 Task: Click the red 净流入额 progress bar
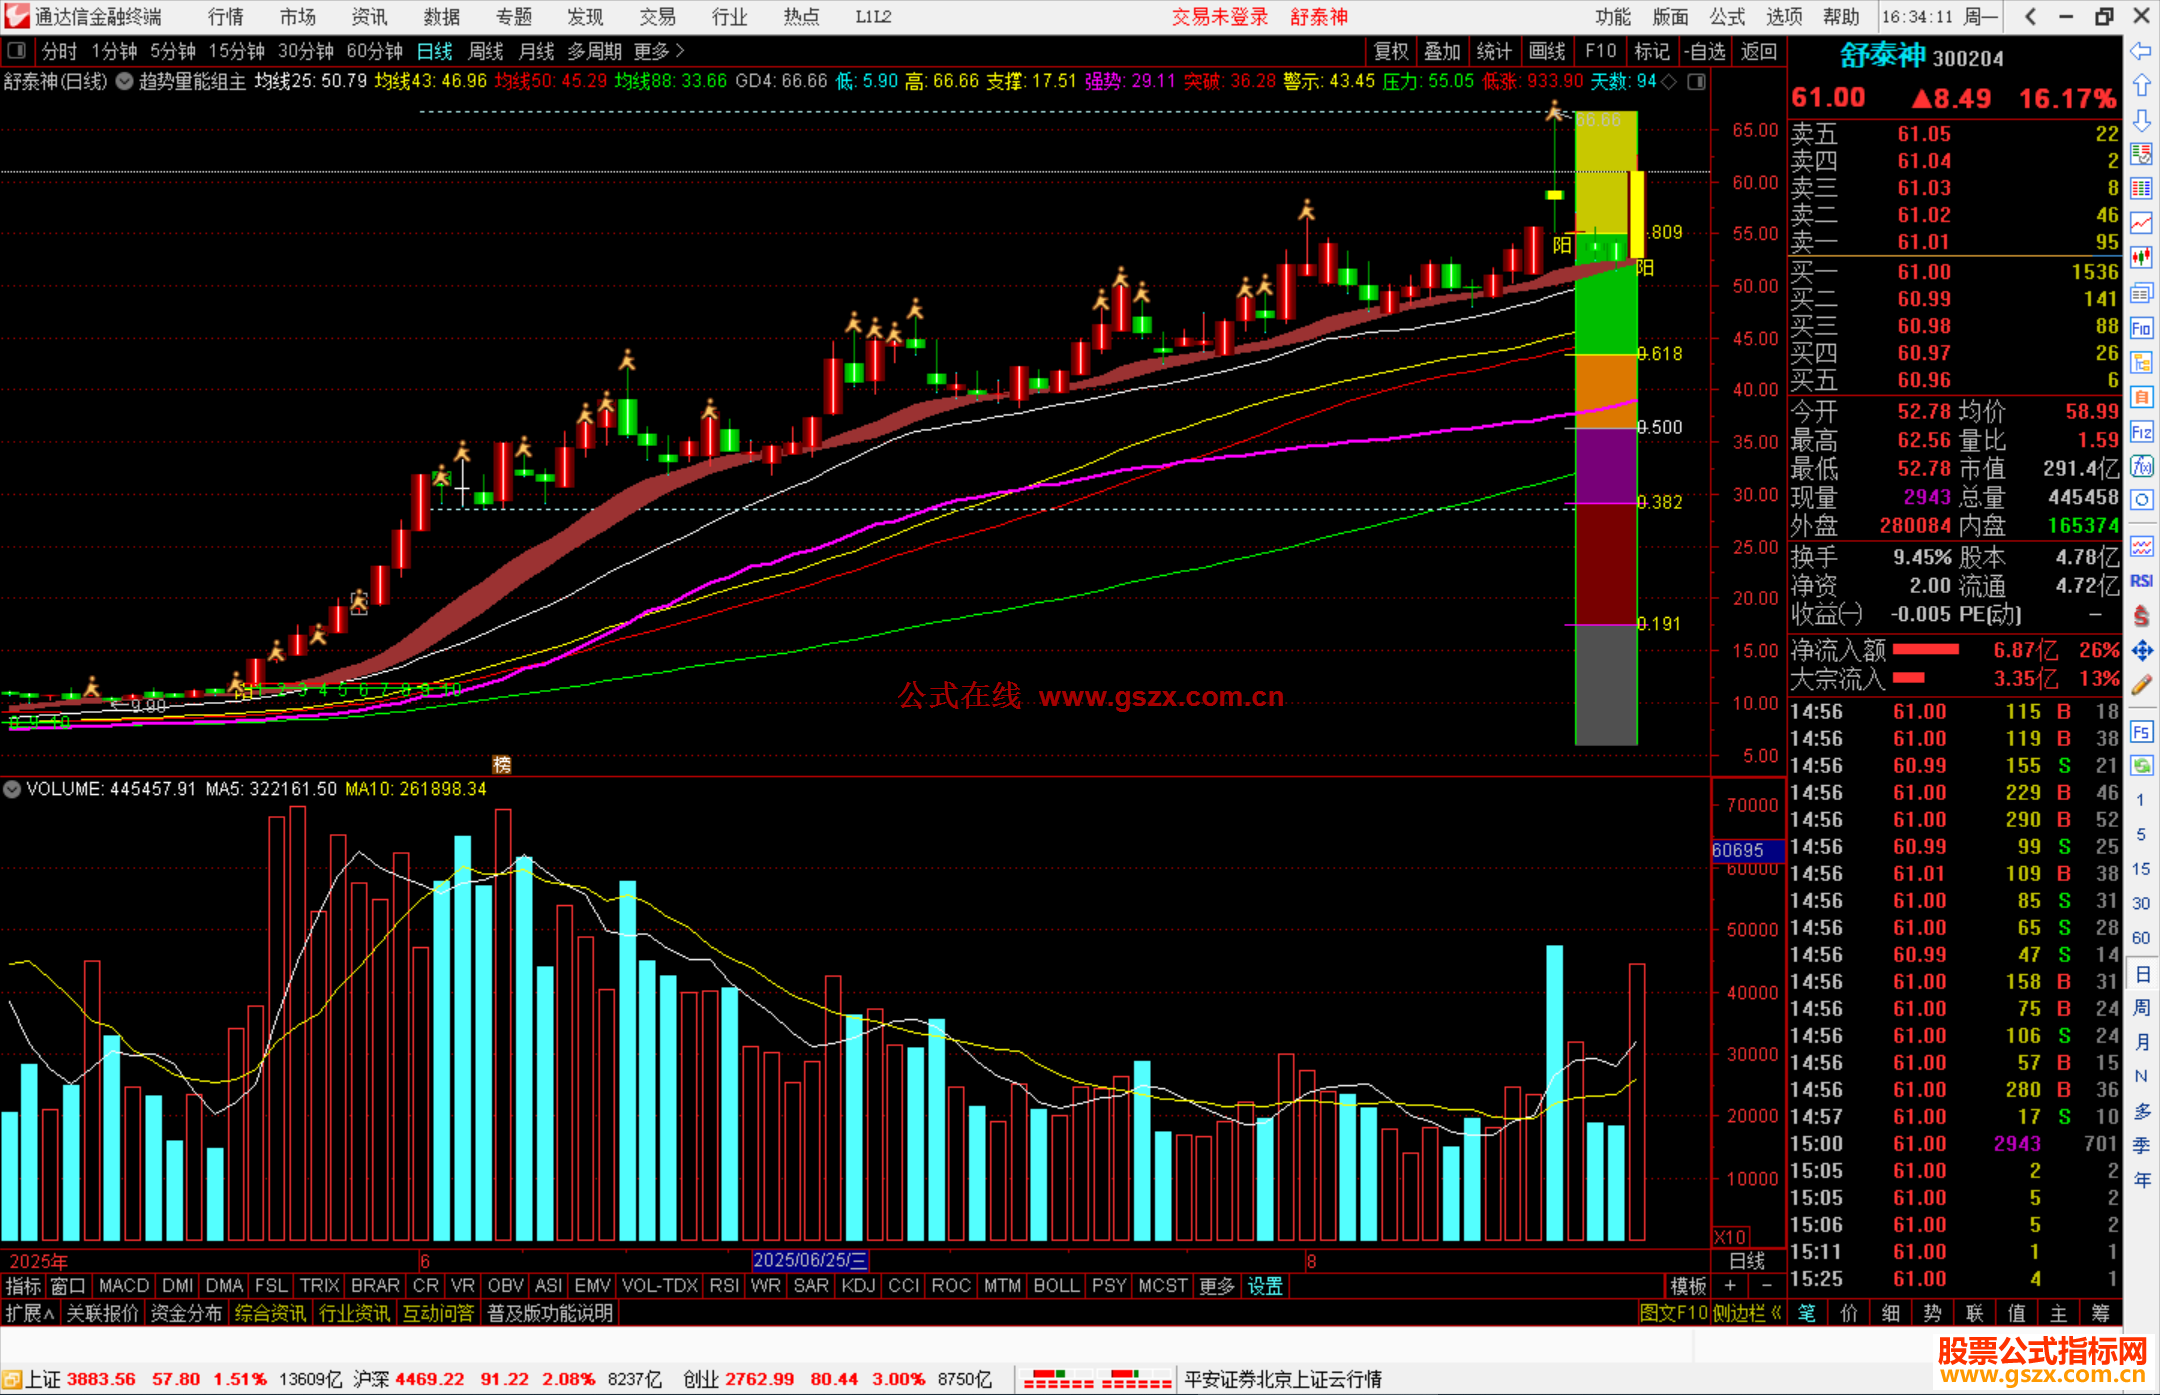click(1926, 650)
